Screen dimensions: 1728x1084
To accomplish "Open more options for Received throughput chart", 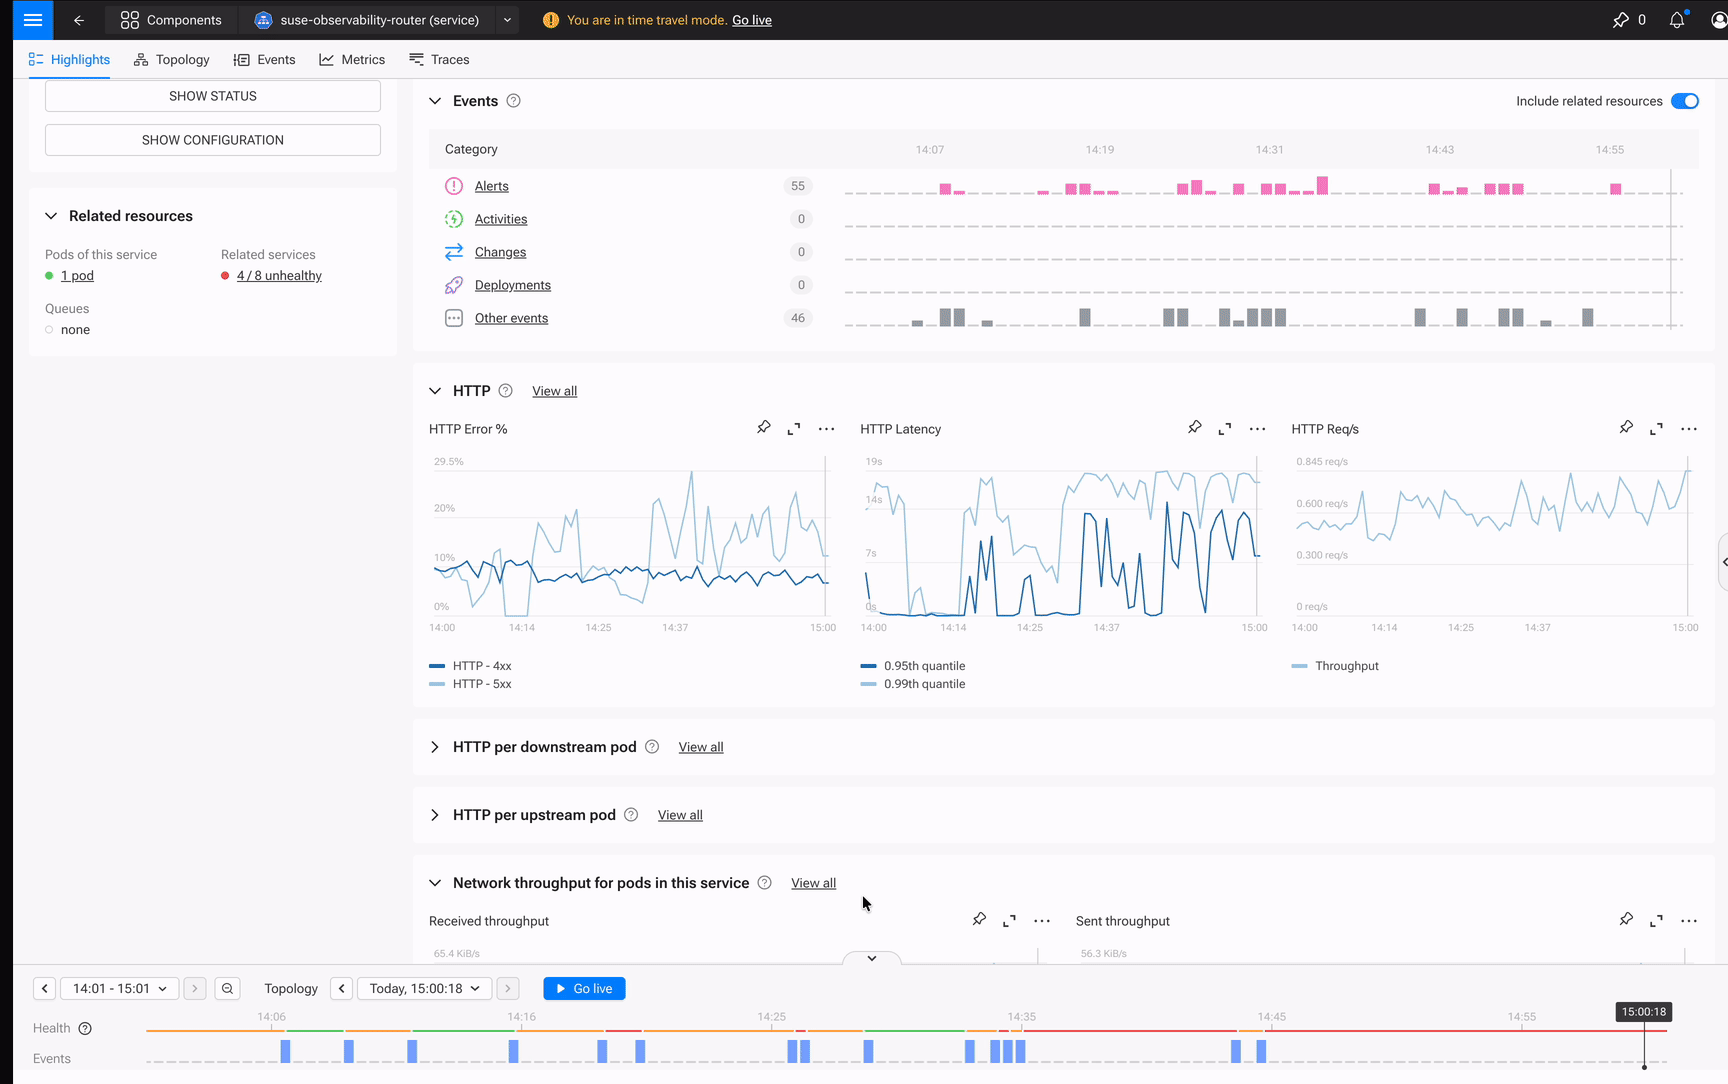I will coord(1041,920).
